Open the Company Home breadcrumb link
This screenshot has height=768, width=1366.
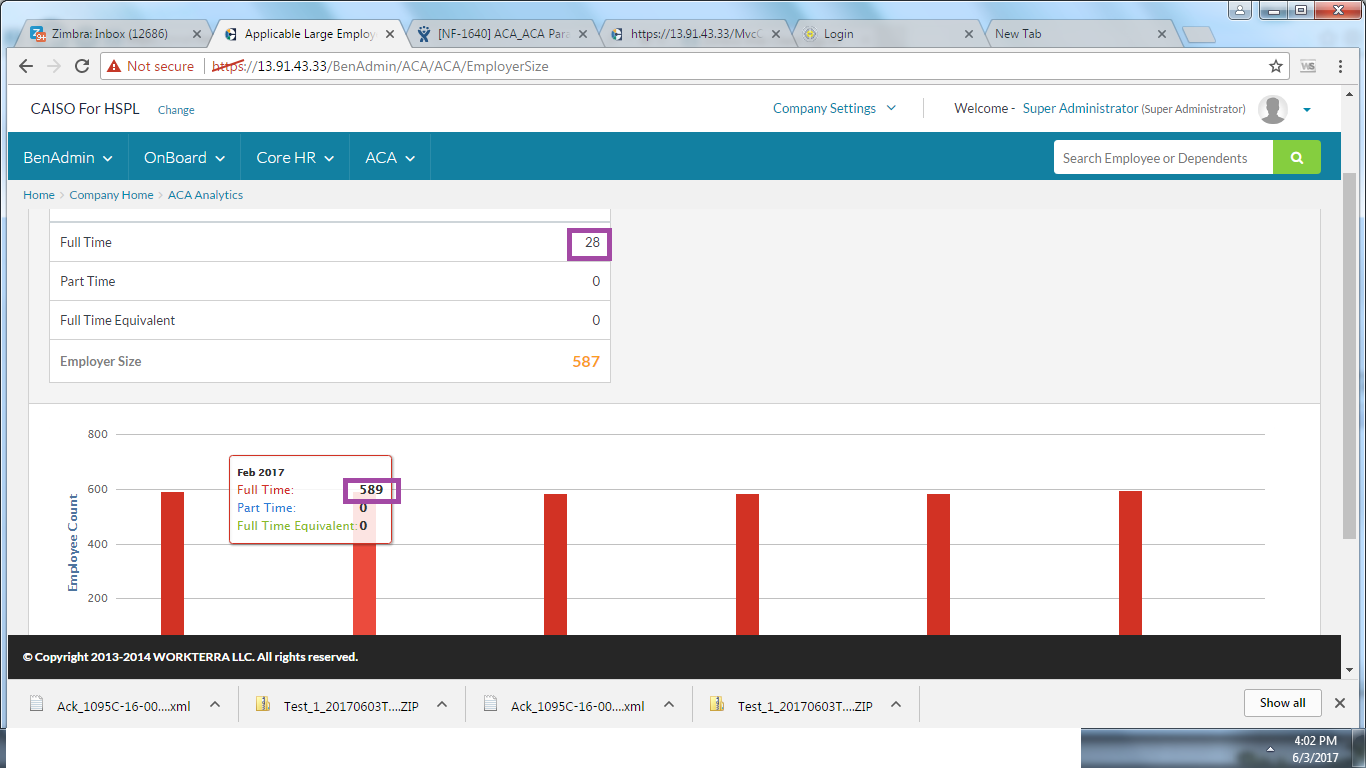click(111, 195)
